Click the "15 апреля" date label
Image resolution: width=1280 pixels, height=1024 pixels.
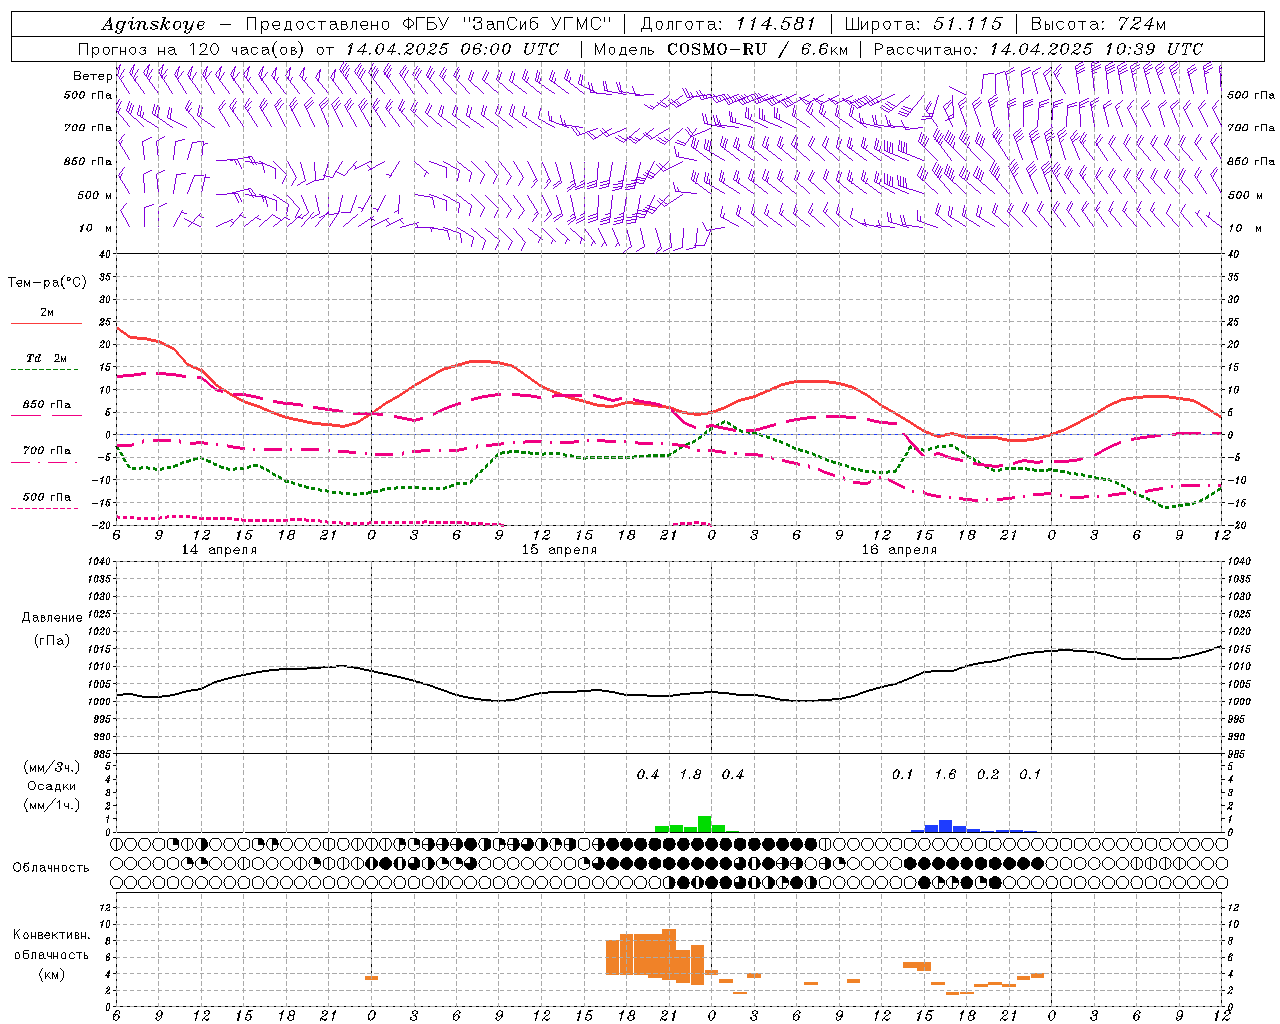559,550
